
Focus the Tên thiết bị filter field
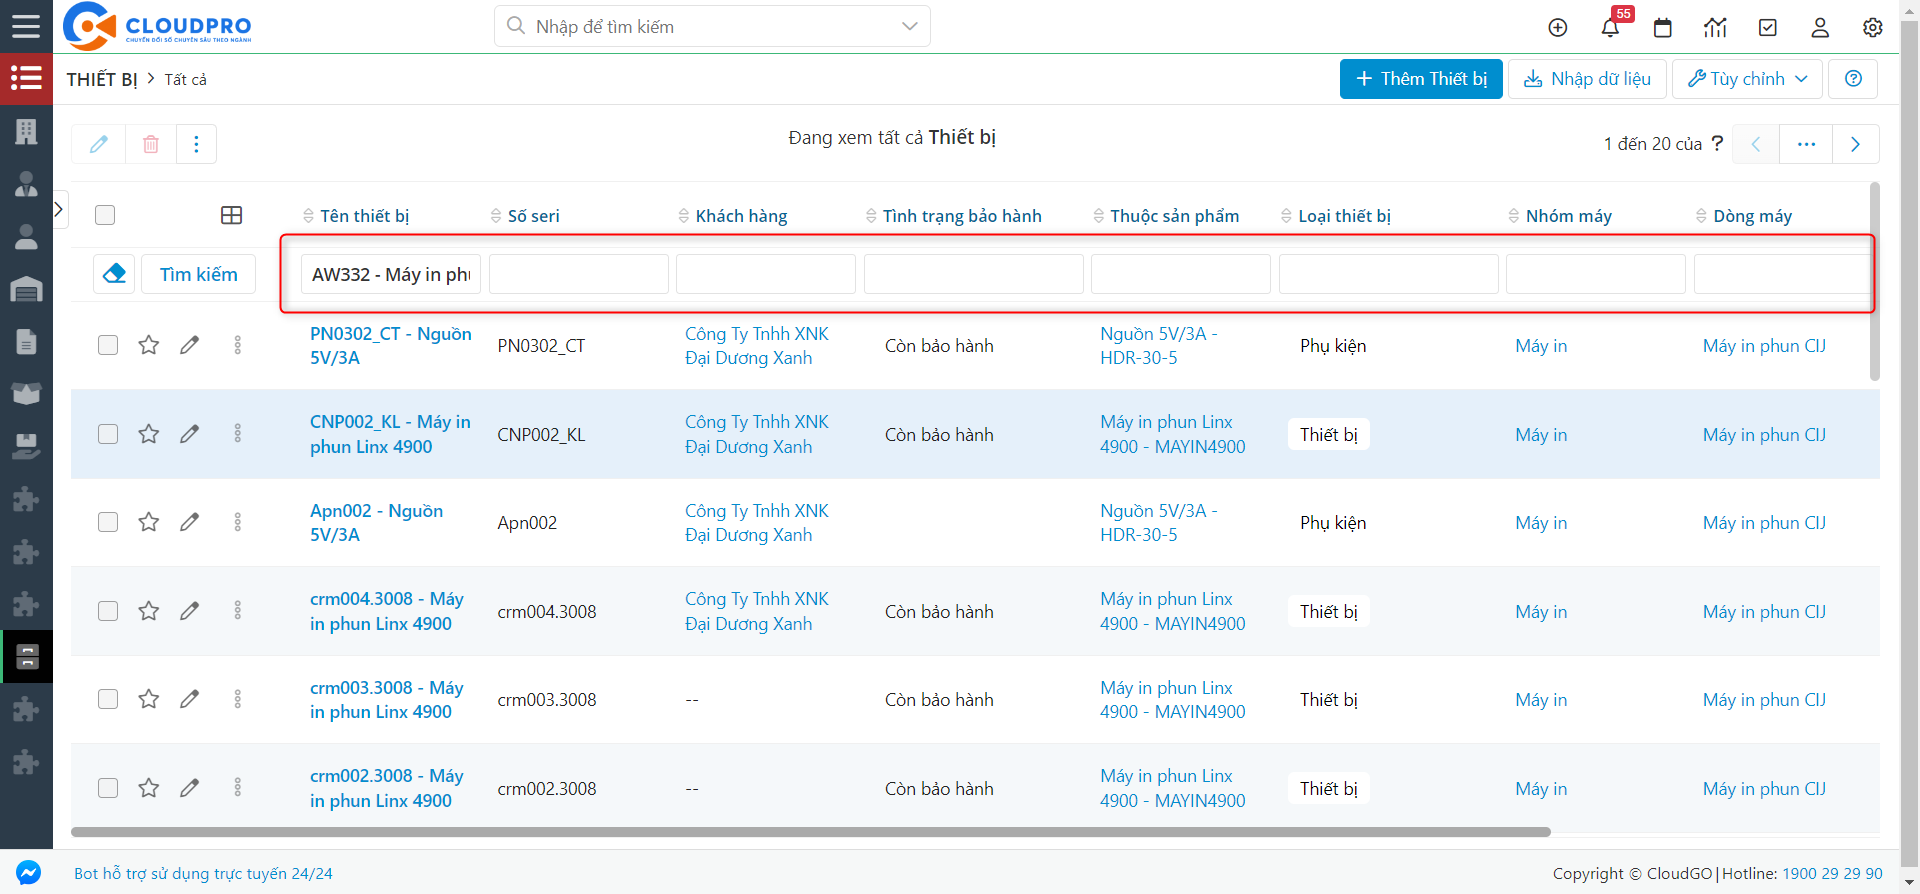391,274
